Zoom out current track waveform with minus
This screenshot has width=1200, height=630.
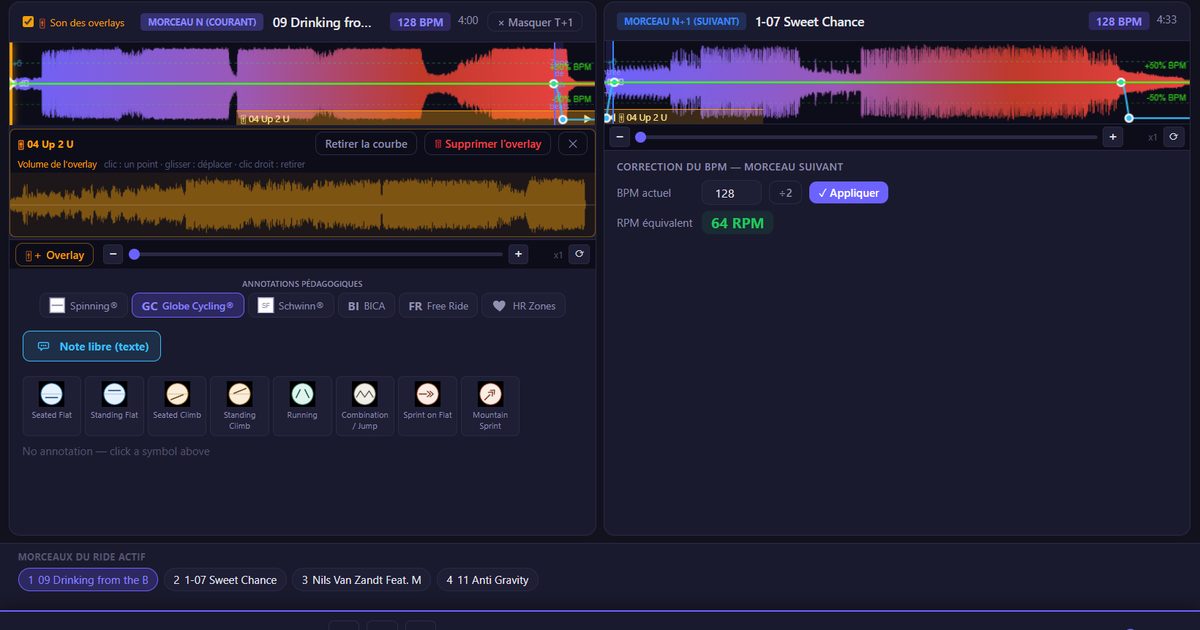coord(114,255)
